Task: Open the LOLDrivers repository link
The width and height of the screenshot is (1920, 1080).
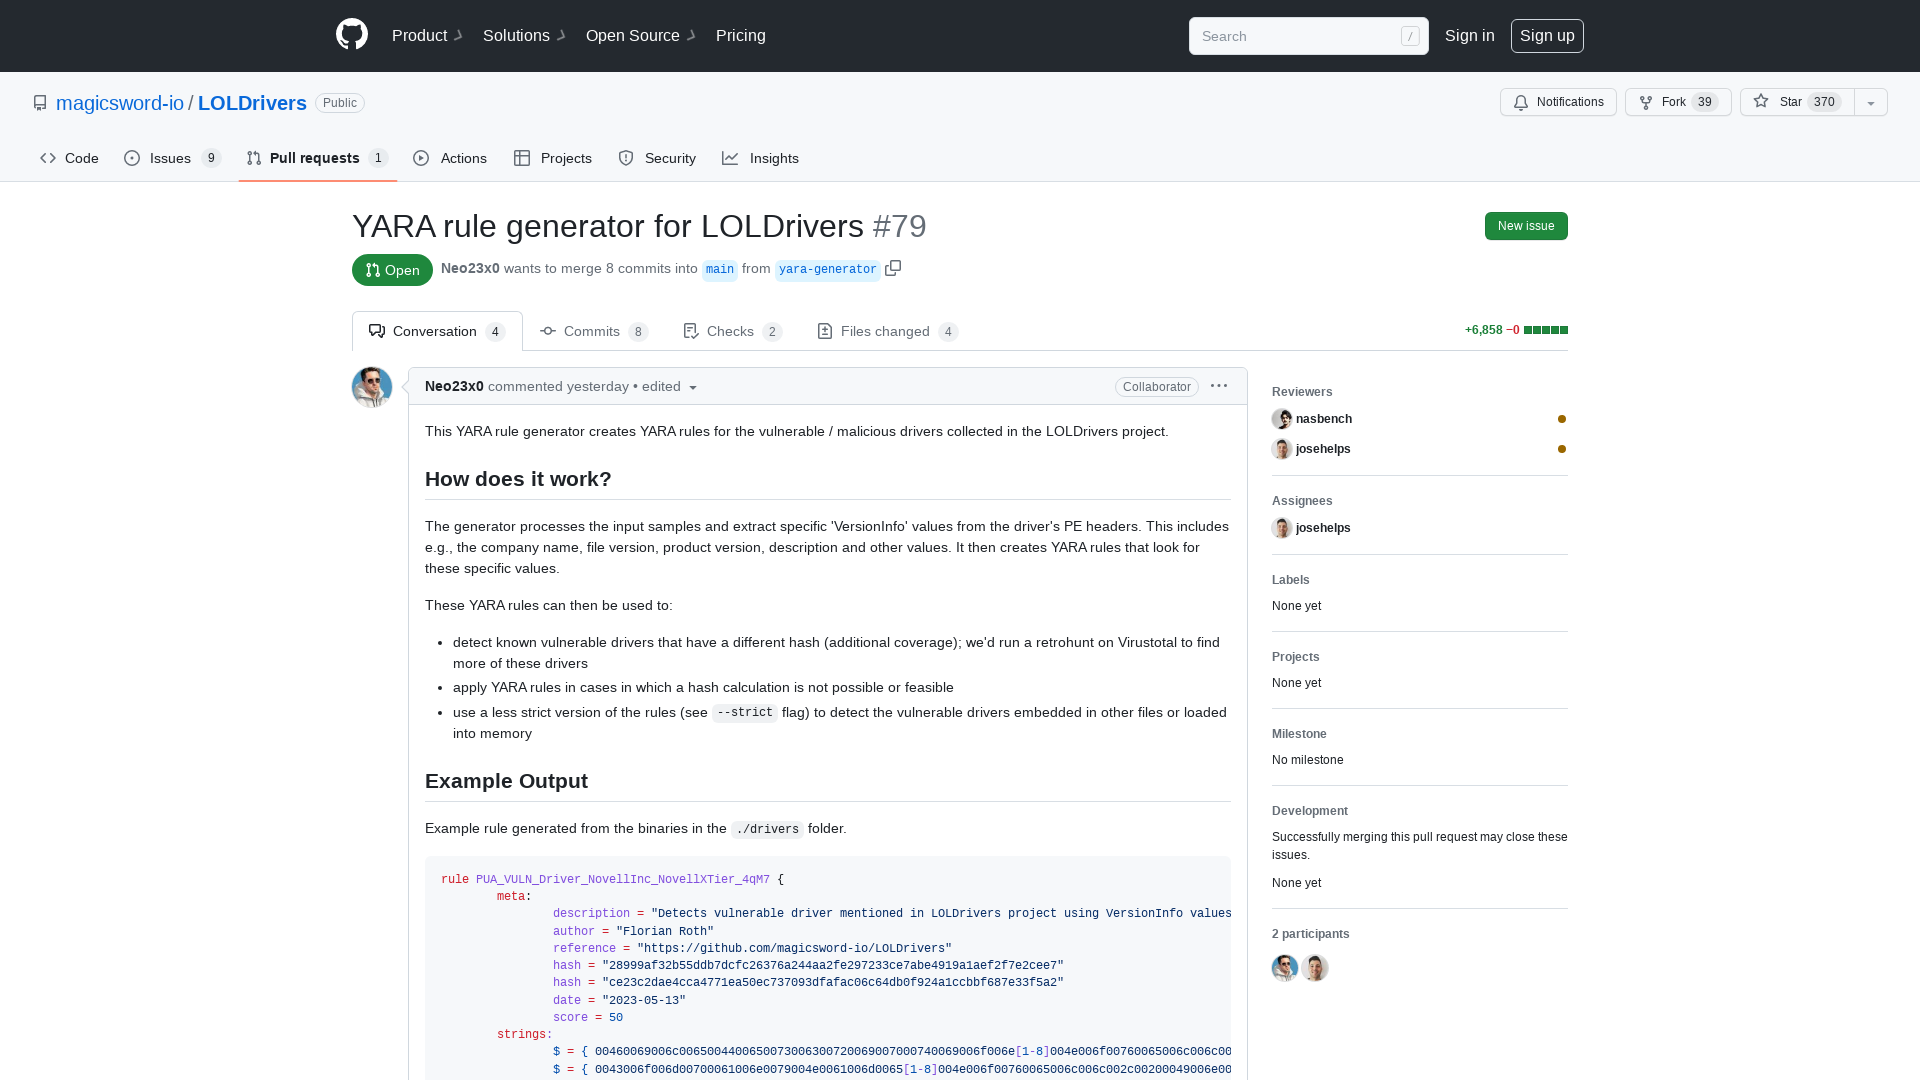Action: (x=252, y=103)
